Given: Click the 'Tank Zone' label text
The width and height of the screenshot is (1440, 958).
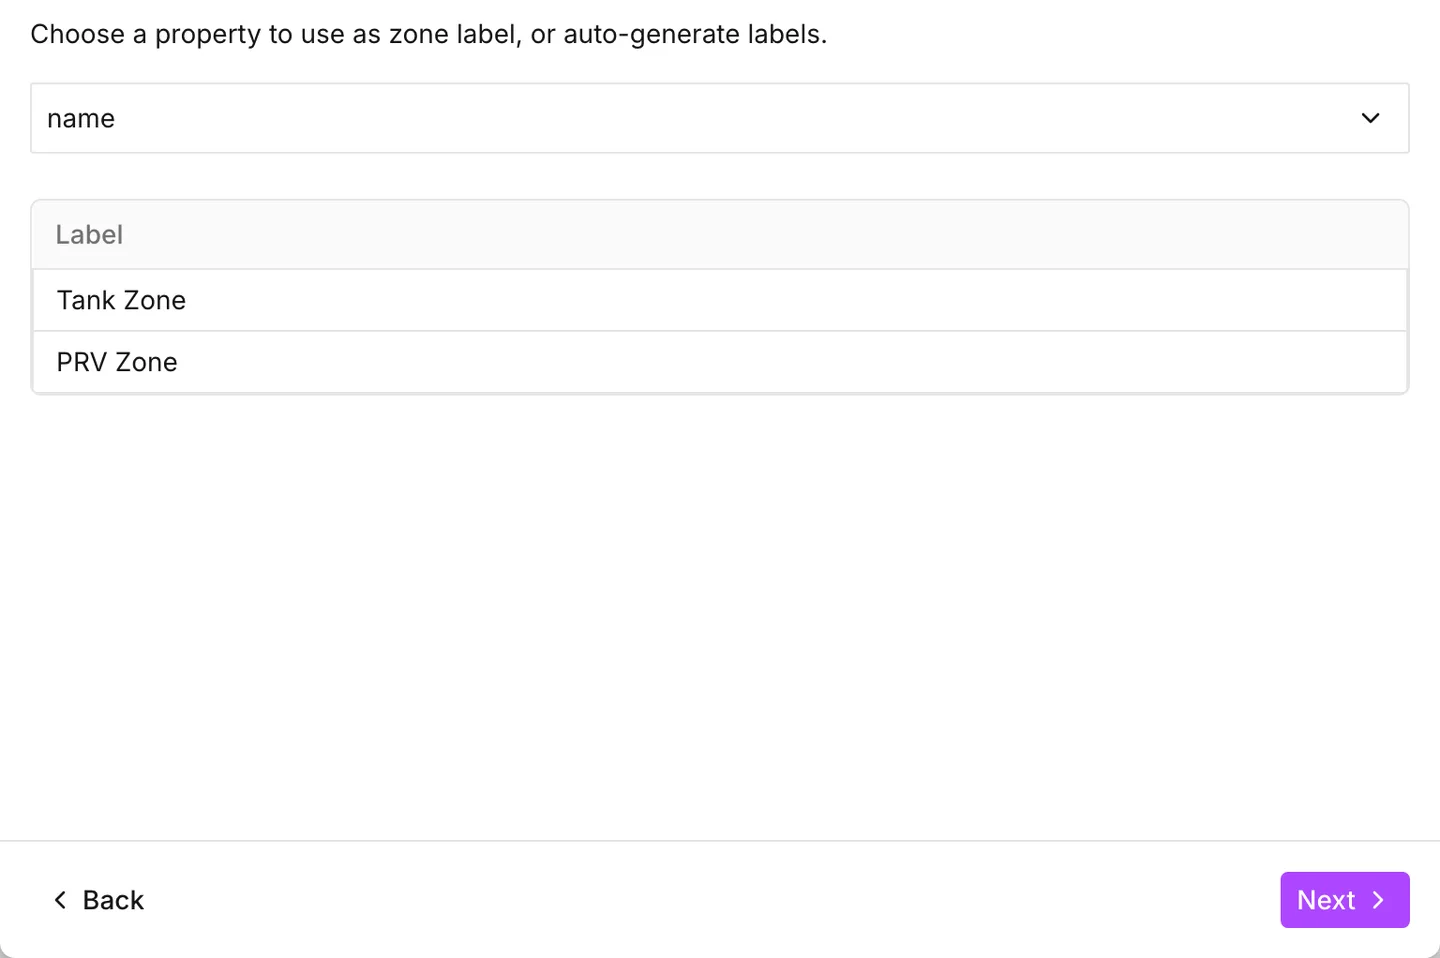Looking at the screenshot, I should pos(121,300).
